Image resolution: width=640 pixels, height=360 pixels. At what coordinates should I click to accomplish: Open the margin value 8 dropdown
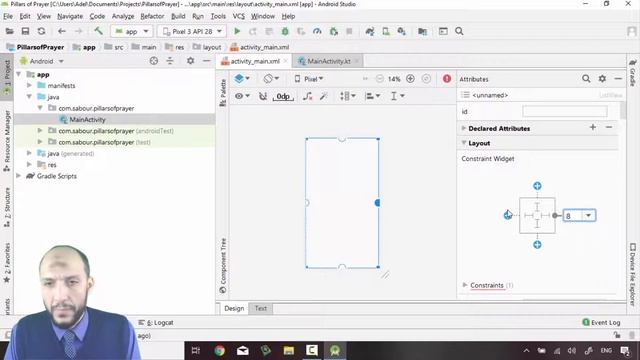click(x=588, y=216)
